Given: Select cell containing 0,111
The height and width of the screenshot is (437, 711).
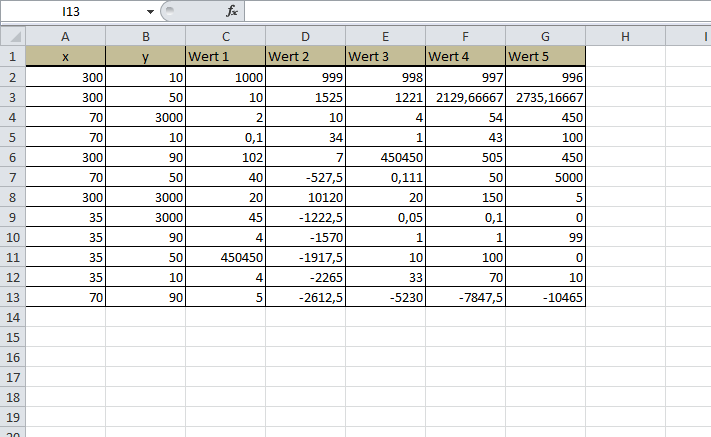Looking at the screenshot, I should (x=385, y=177).
